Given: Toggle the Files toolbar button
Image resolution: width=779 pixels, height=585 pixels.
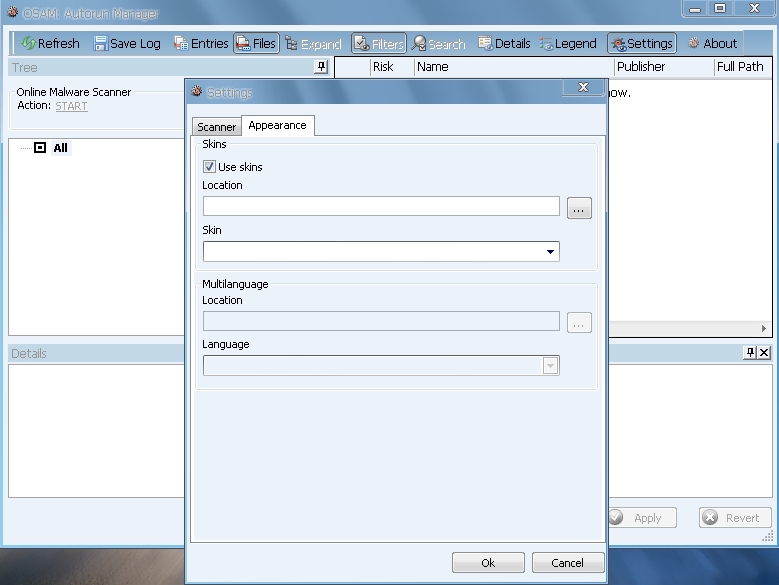Looking at the screenshot, I should (x=256, y=44).
